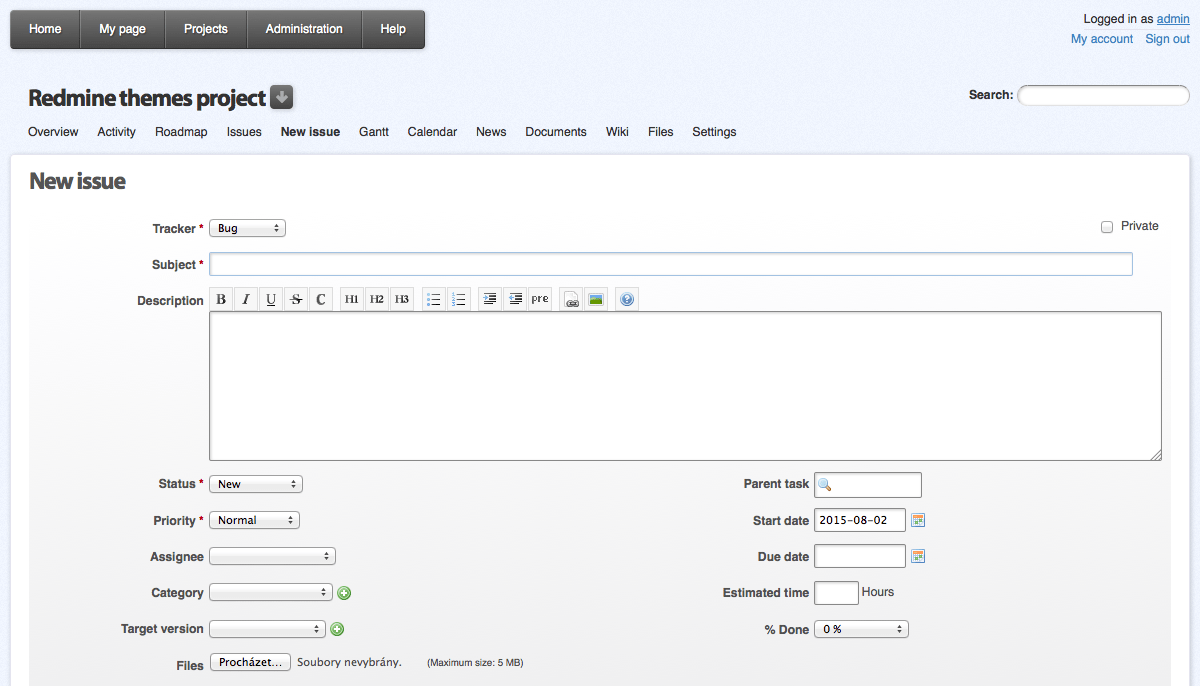Switch to the Activity tab
This screenshot has height=686, width=1200.
[x=117, y=132]
